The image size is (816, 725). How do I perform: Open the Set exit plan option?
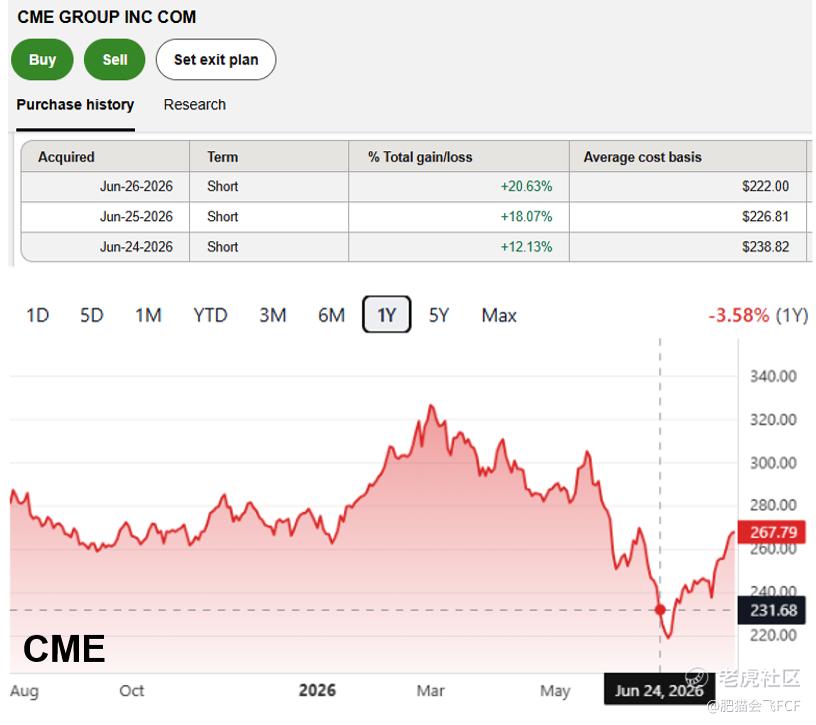click(216, 60)
